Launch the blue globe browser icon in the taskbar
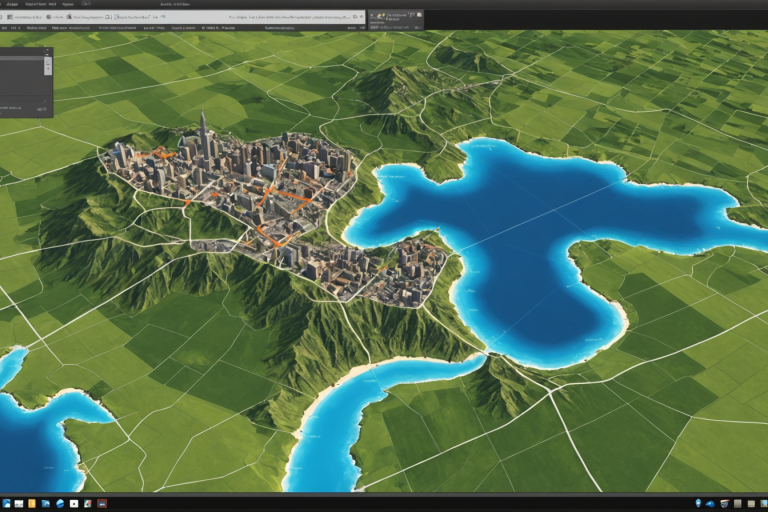Image resolution: width=768 pixels, height=512 pixels. coord(60,503)
